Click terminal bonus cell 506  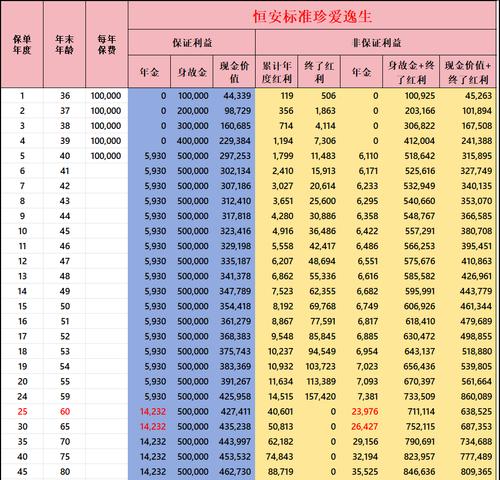pos(328,96)
